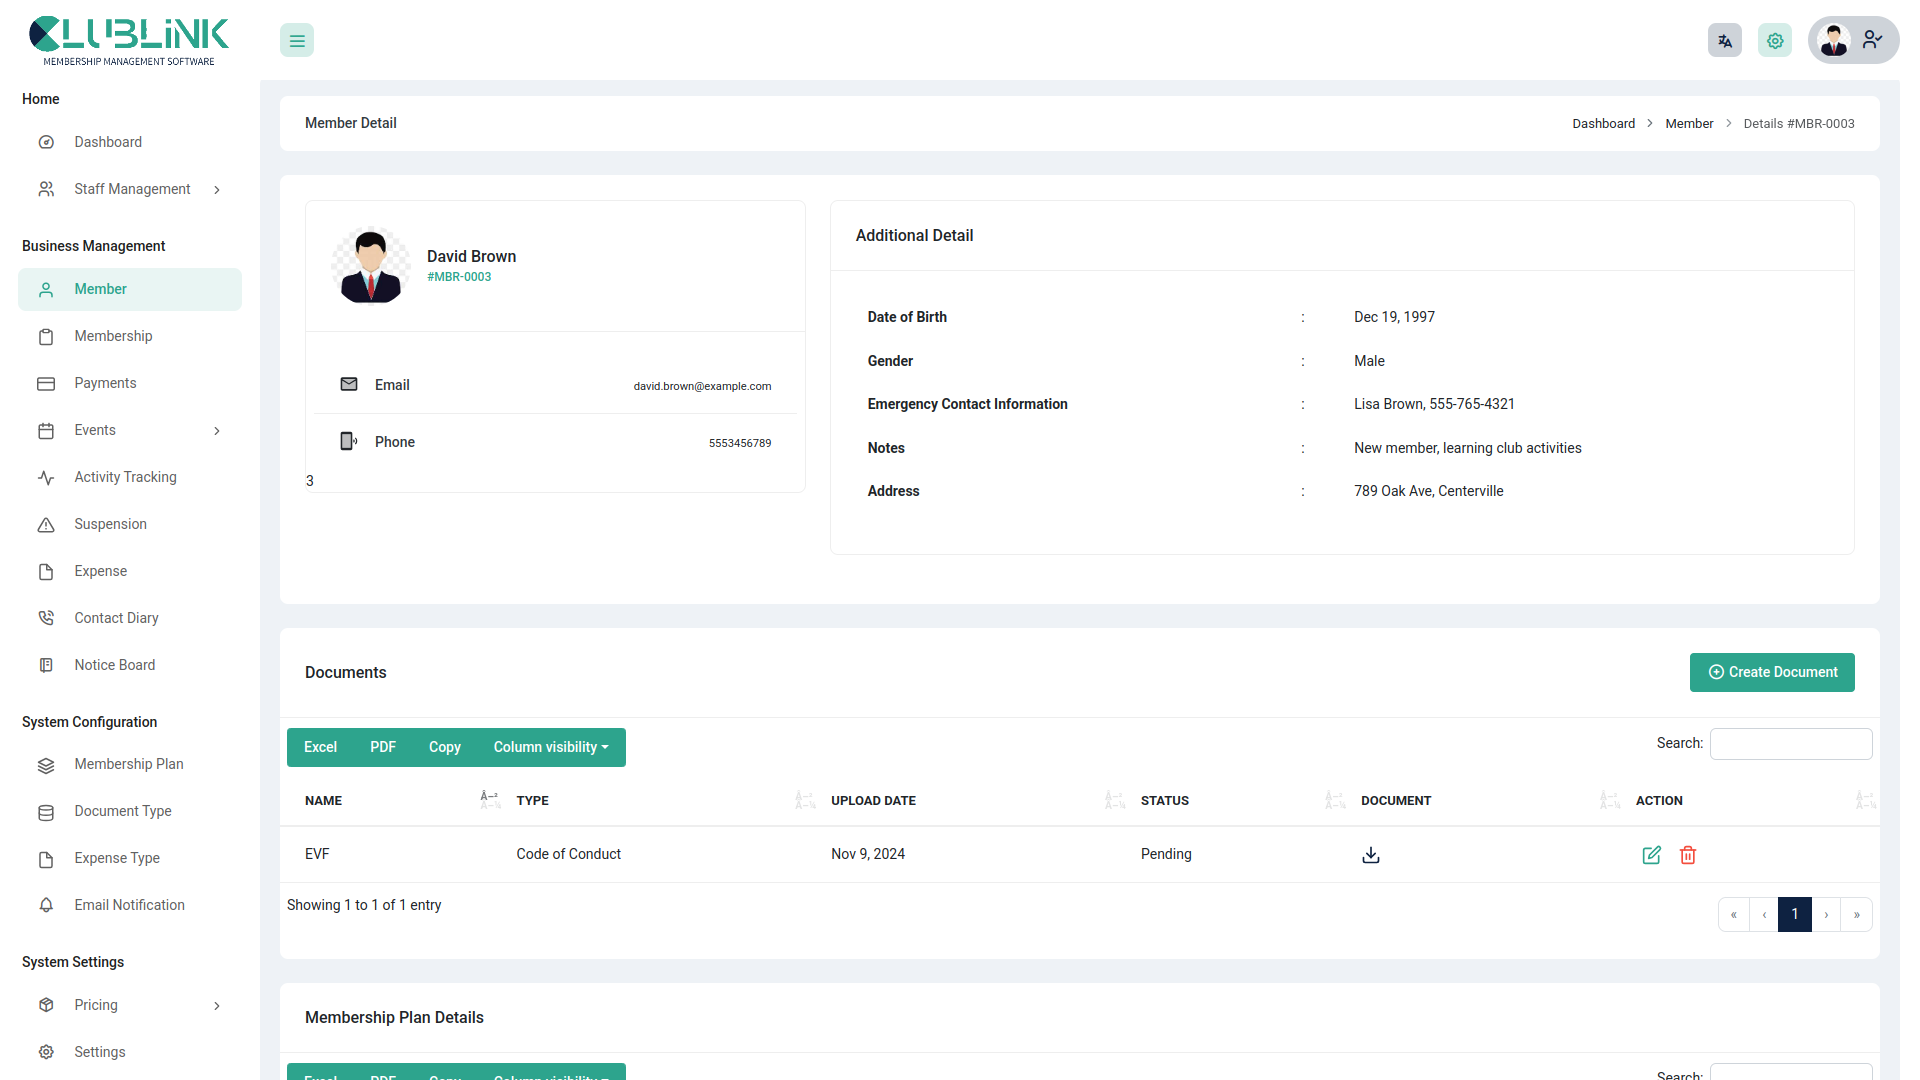Click inside the documents Search field
1920x1080 pixels.
pyautogui.click(x=1790, y=743)
